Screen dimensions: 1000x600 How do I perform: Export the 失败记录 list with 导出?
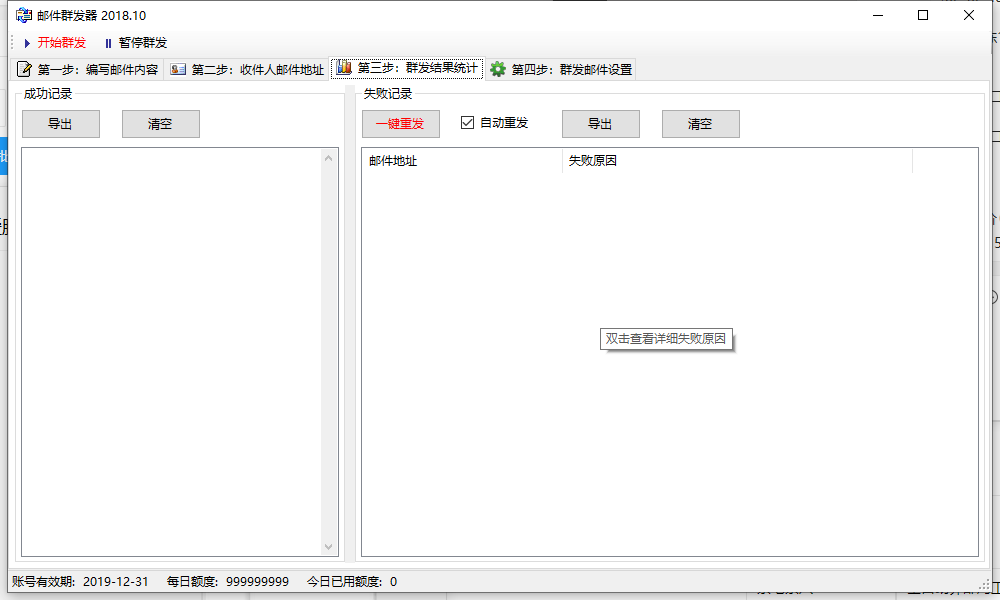pyautogui.click(x=601, y=124)
